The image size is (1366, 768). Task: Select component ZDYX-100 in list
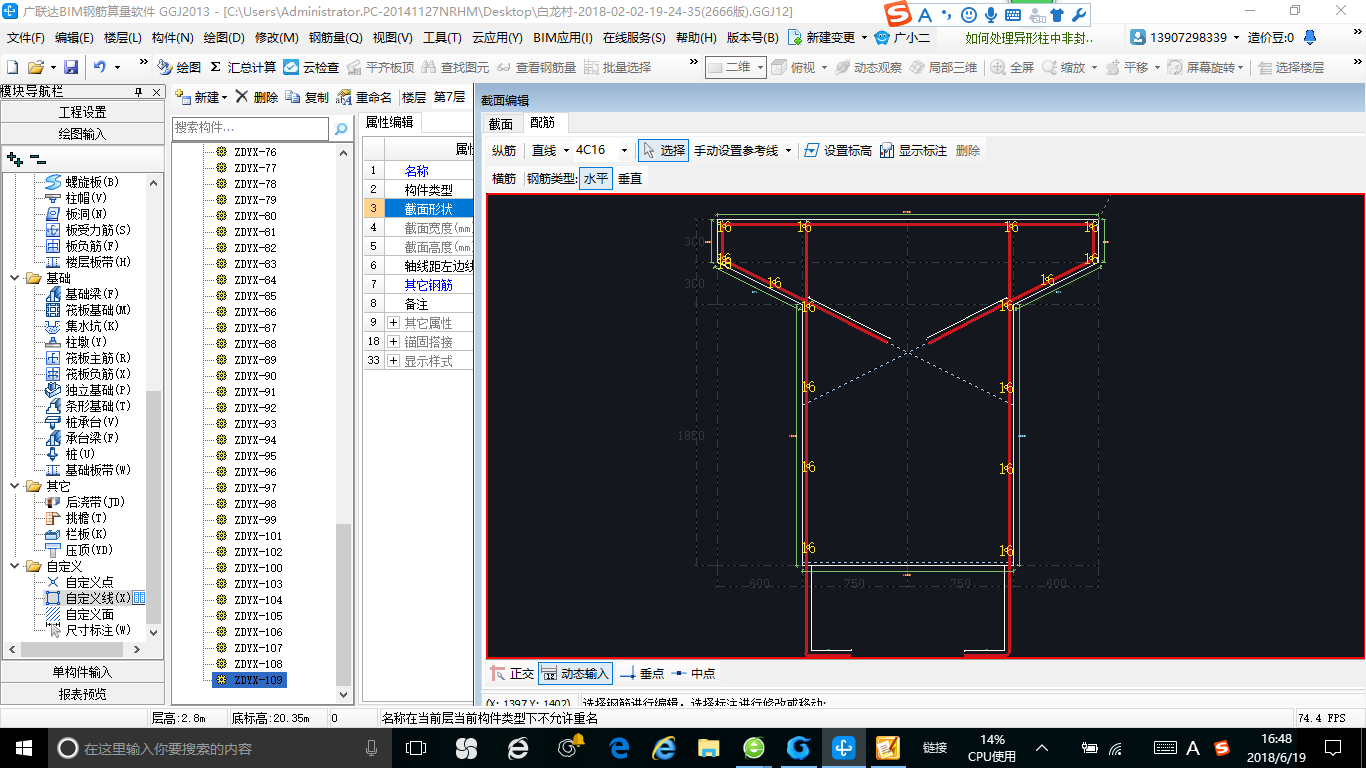(258, 568)
